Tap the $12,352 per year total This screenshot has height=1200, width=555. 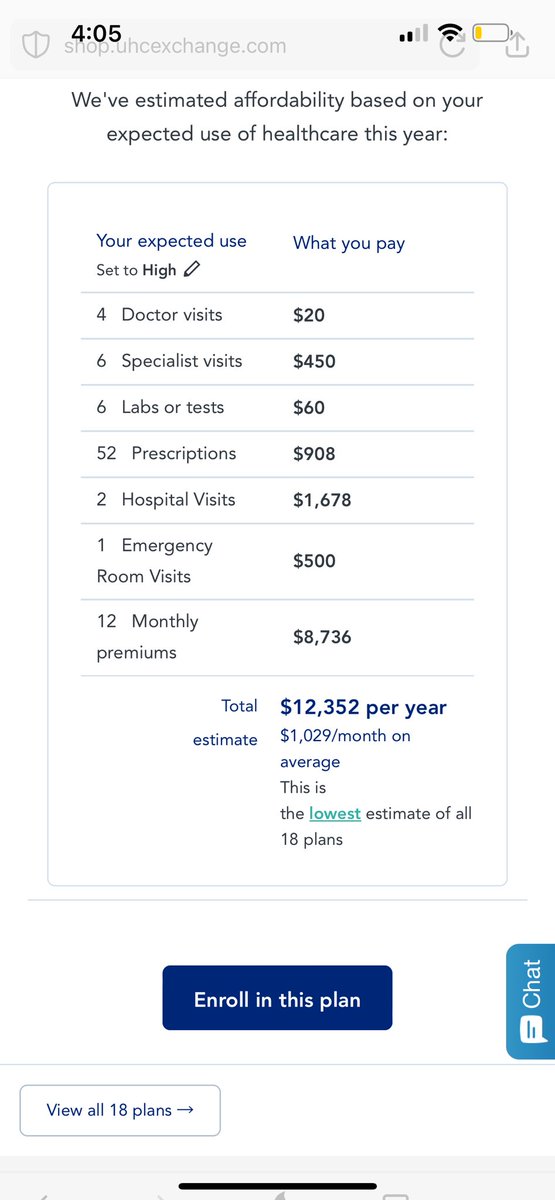[363, 707]
